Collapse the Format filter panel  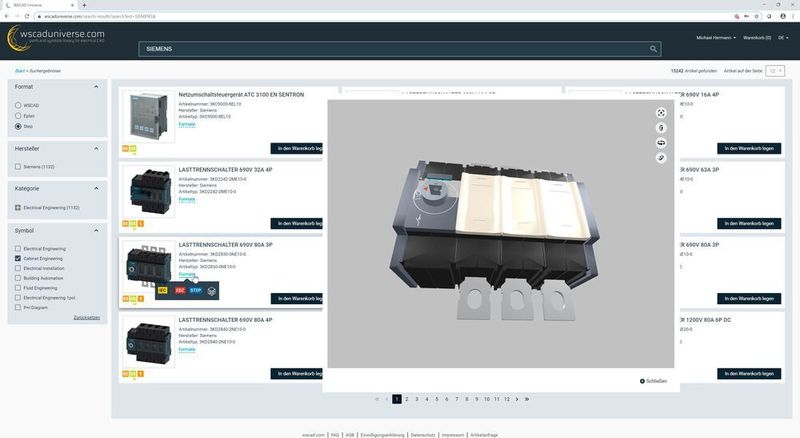click(x=96, y=87)
